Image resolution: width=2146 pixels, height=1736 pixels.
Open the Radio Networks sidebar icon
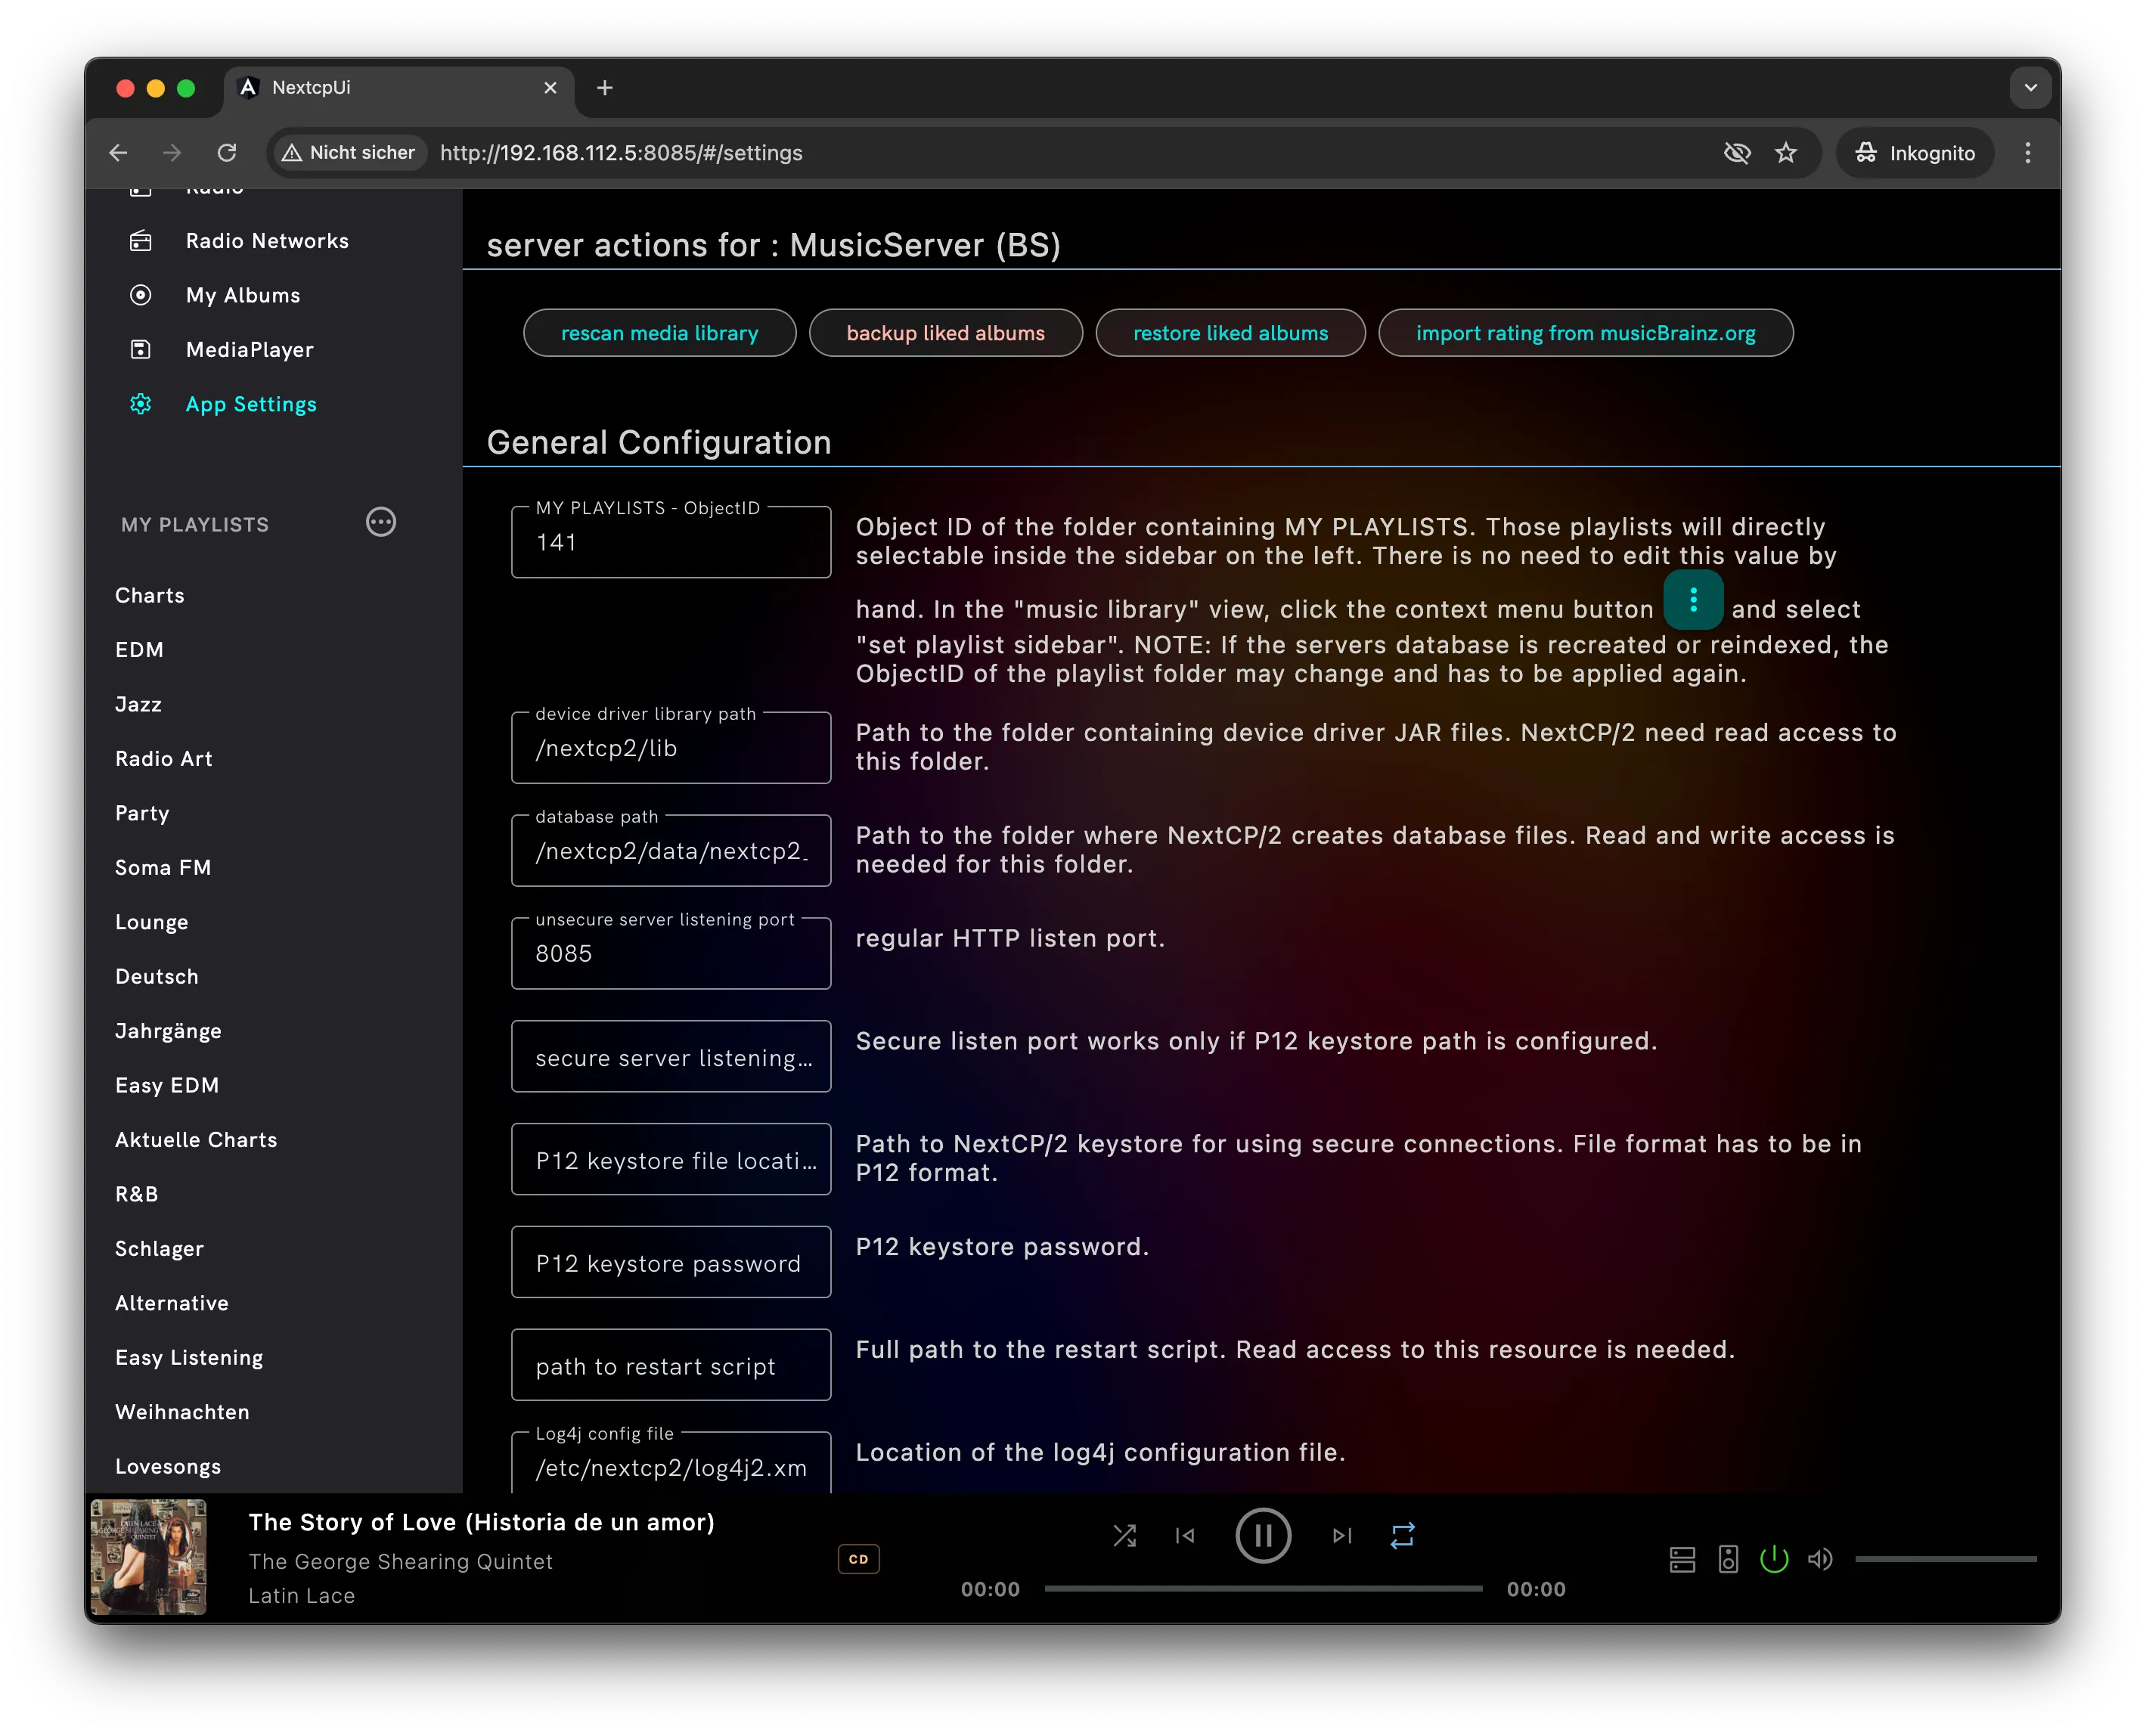click(x=141, y=241)
